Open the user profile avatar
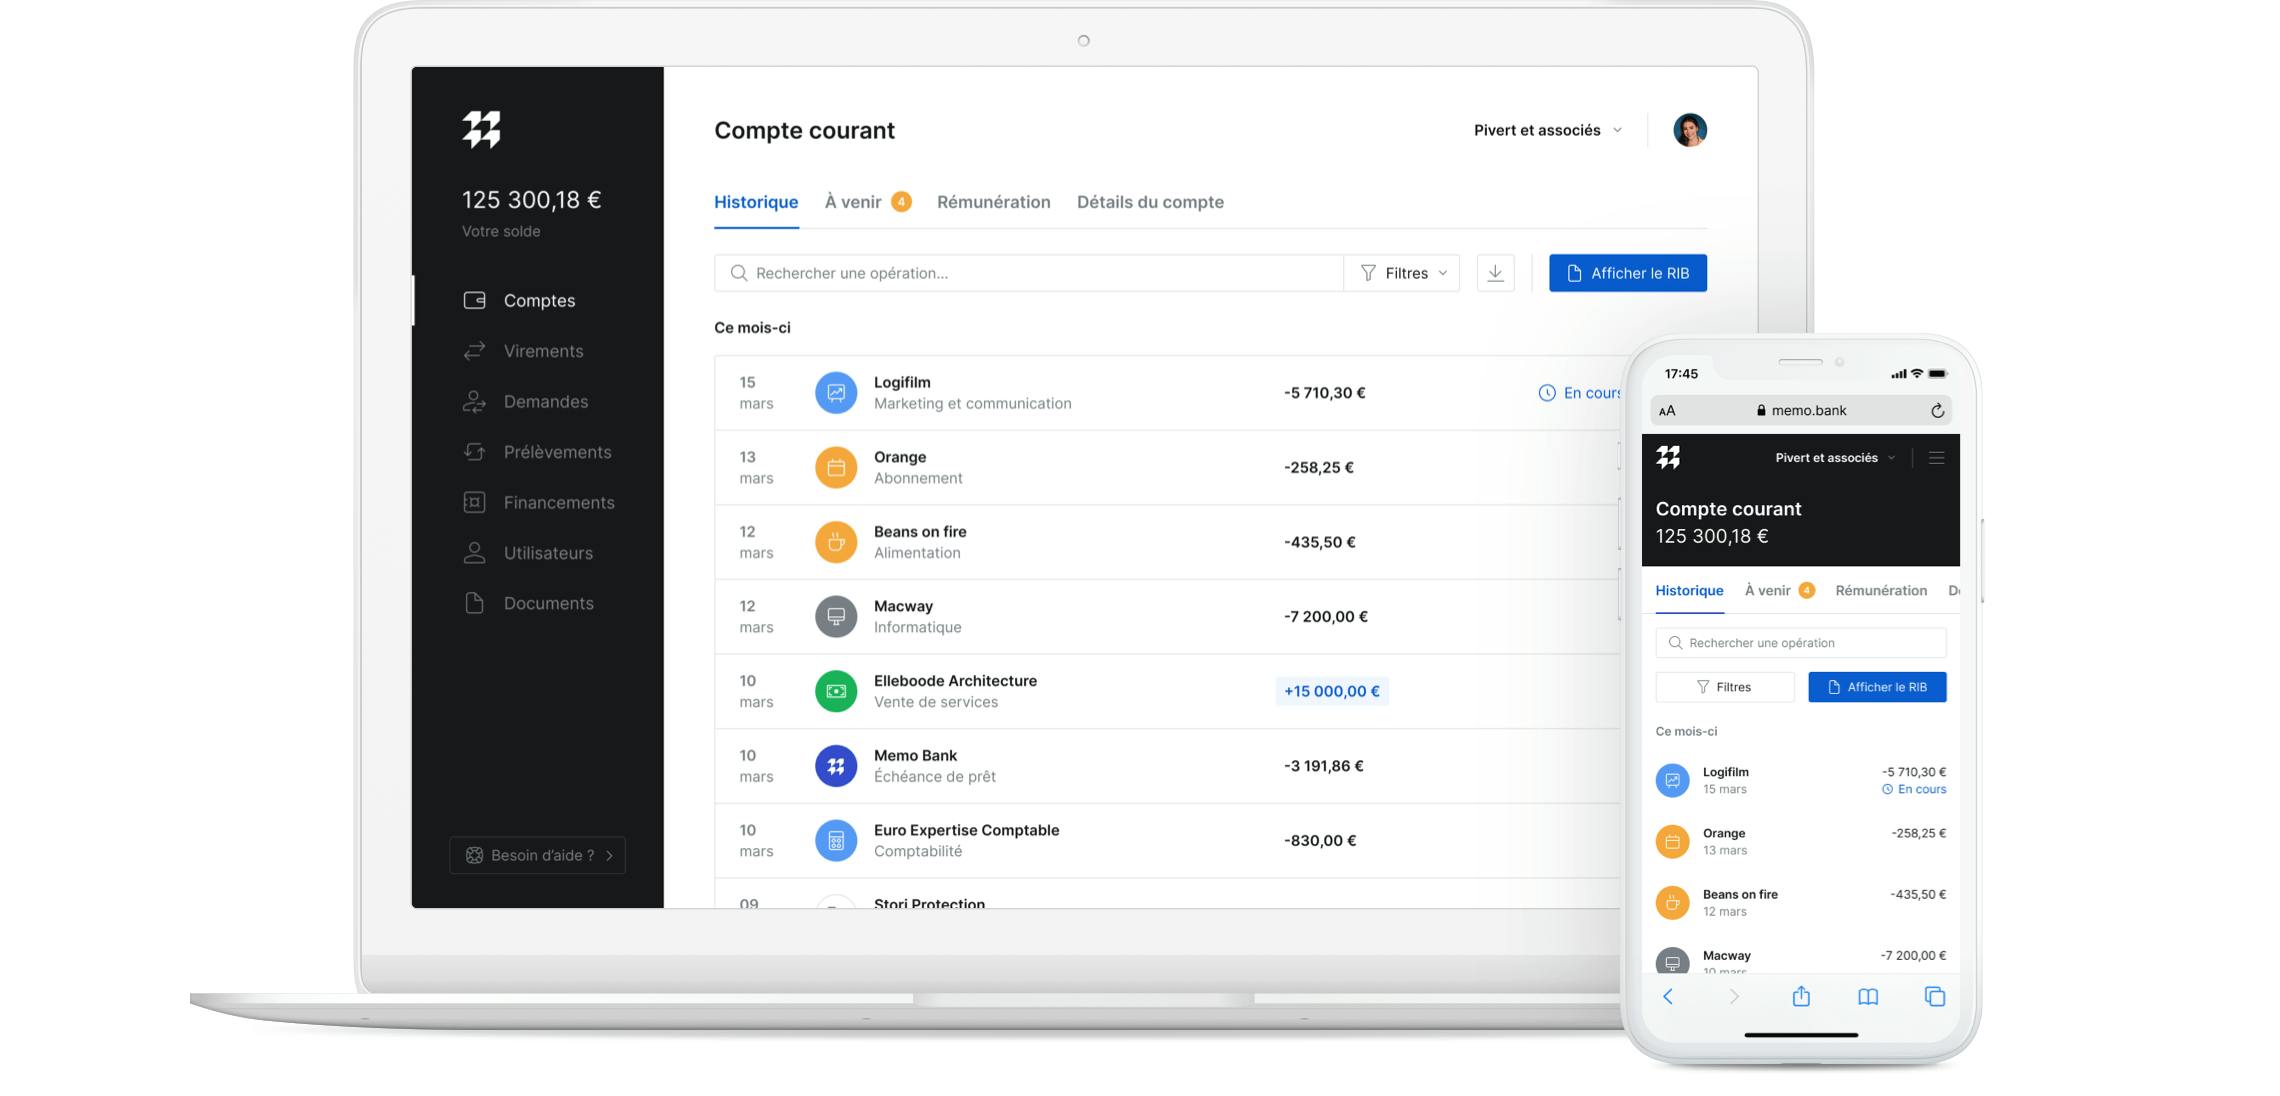Image resolution: width=2280 pixels, height=1096 pixels. (1690, 130)
